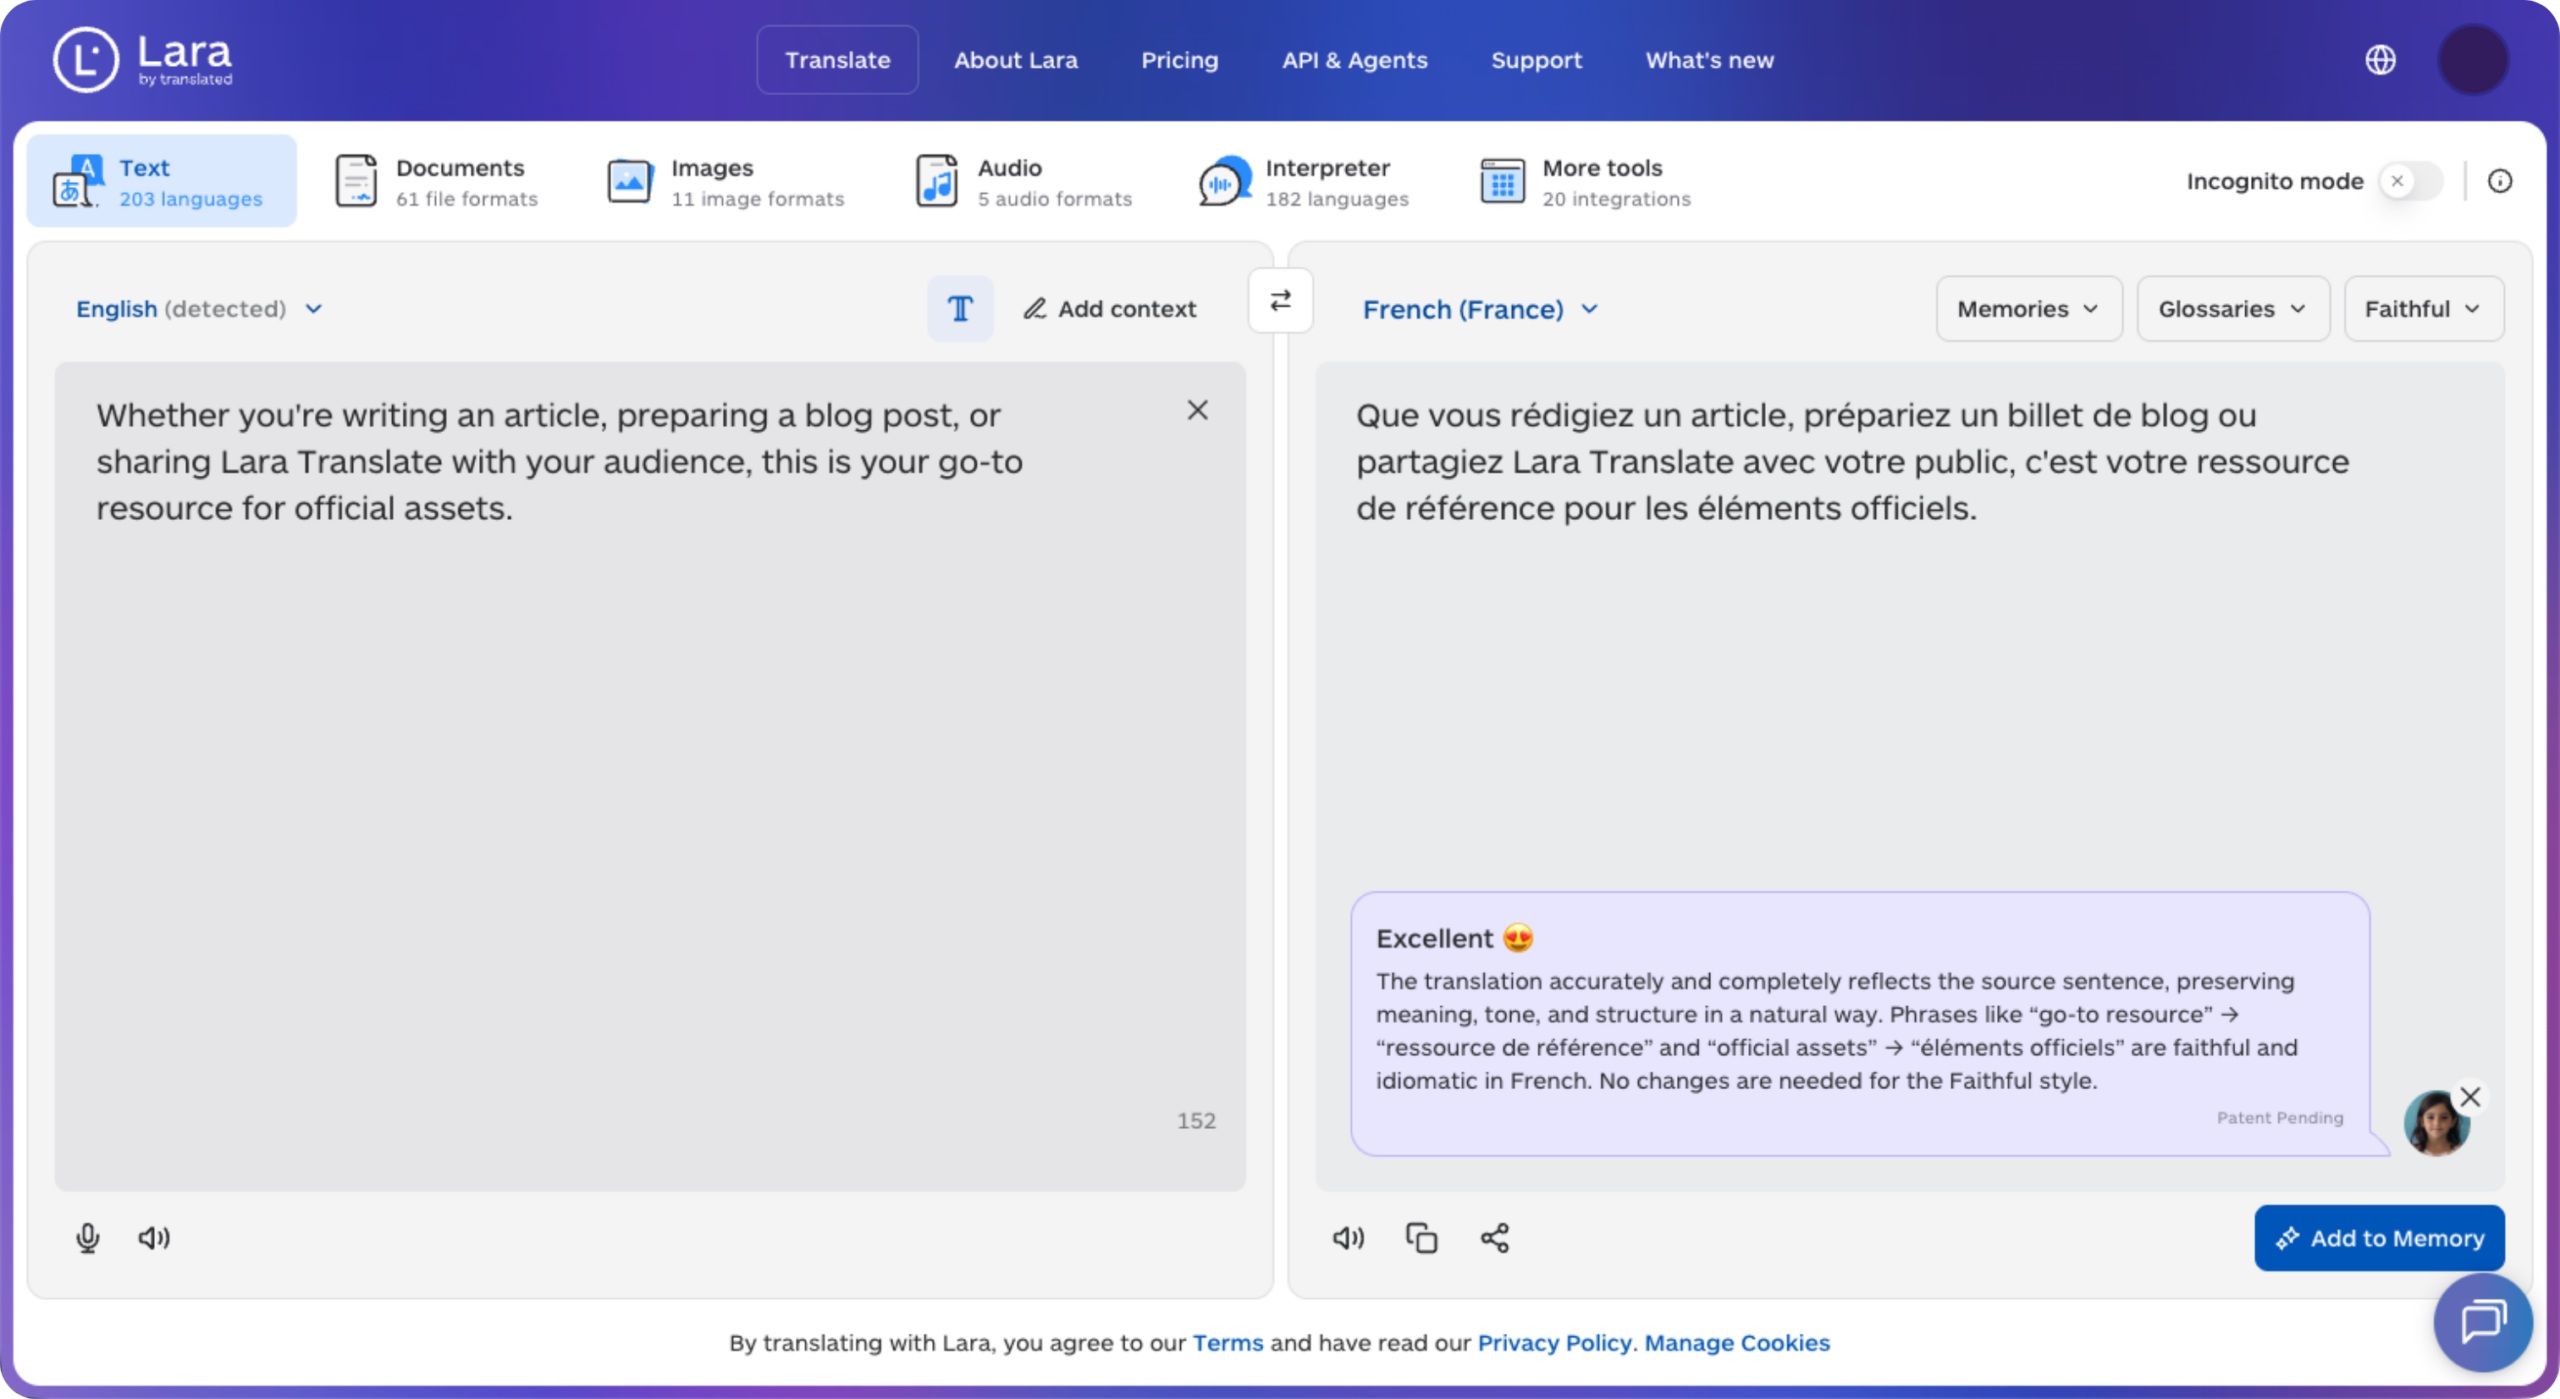Viewport: 2560px width, 1399px height.
Task: Open the French (France) target language dropdown
Action: [1481, 309]
